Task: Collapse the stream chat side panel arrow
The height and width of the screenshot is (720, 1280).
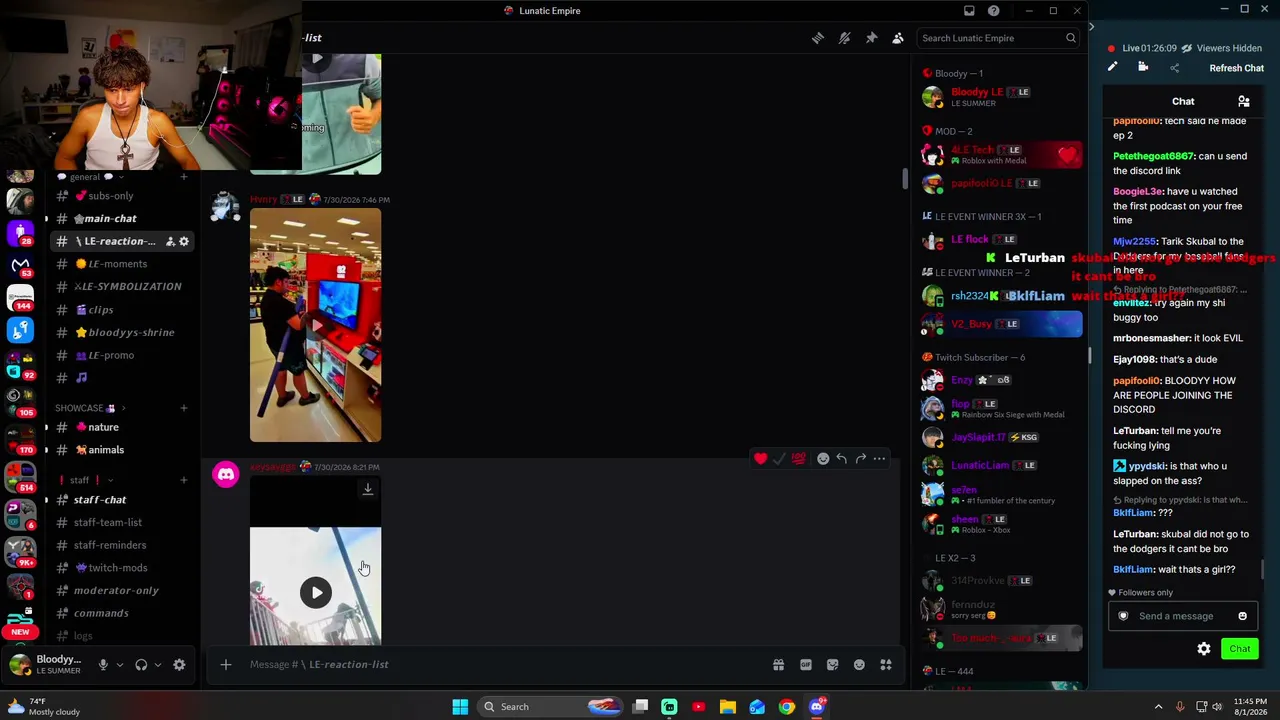Action: 1091,27
